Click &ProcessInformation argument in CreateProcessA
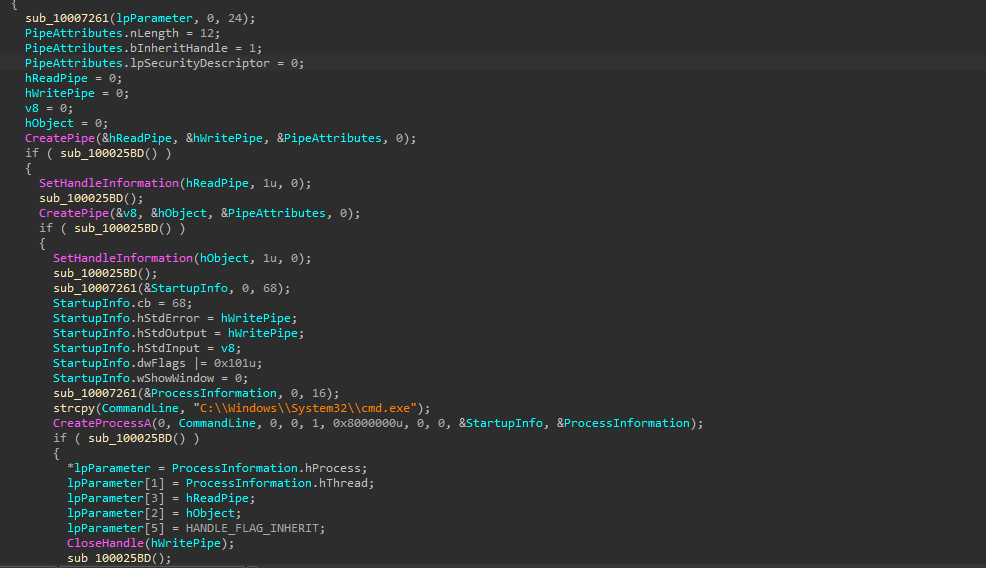The image size is (986, 568). pyautogui.click(x=623, y=423)
